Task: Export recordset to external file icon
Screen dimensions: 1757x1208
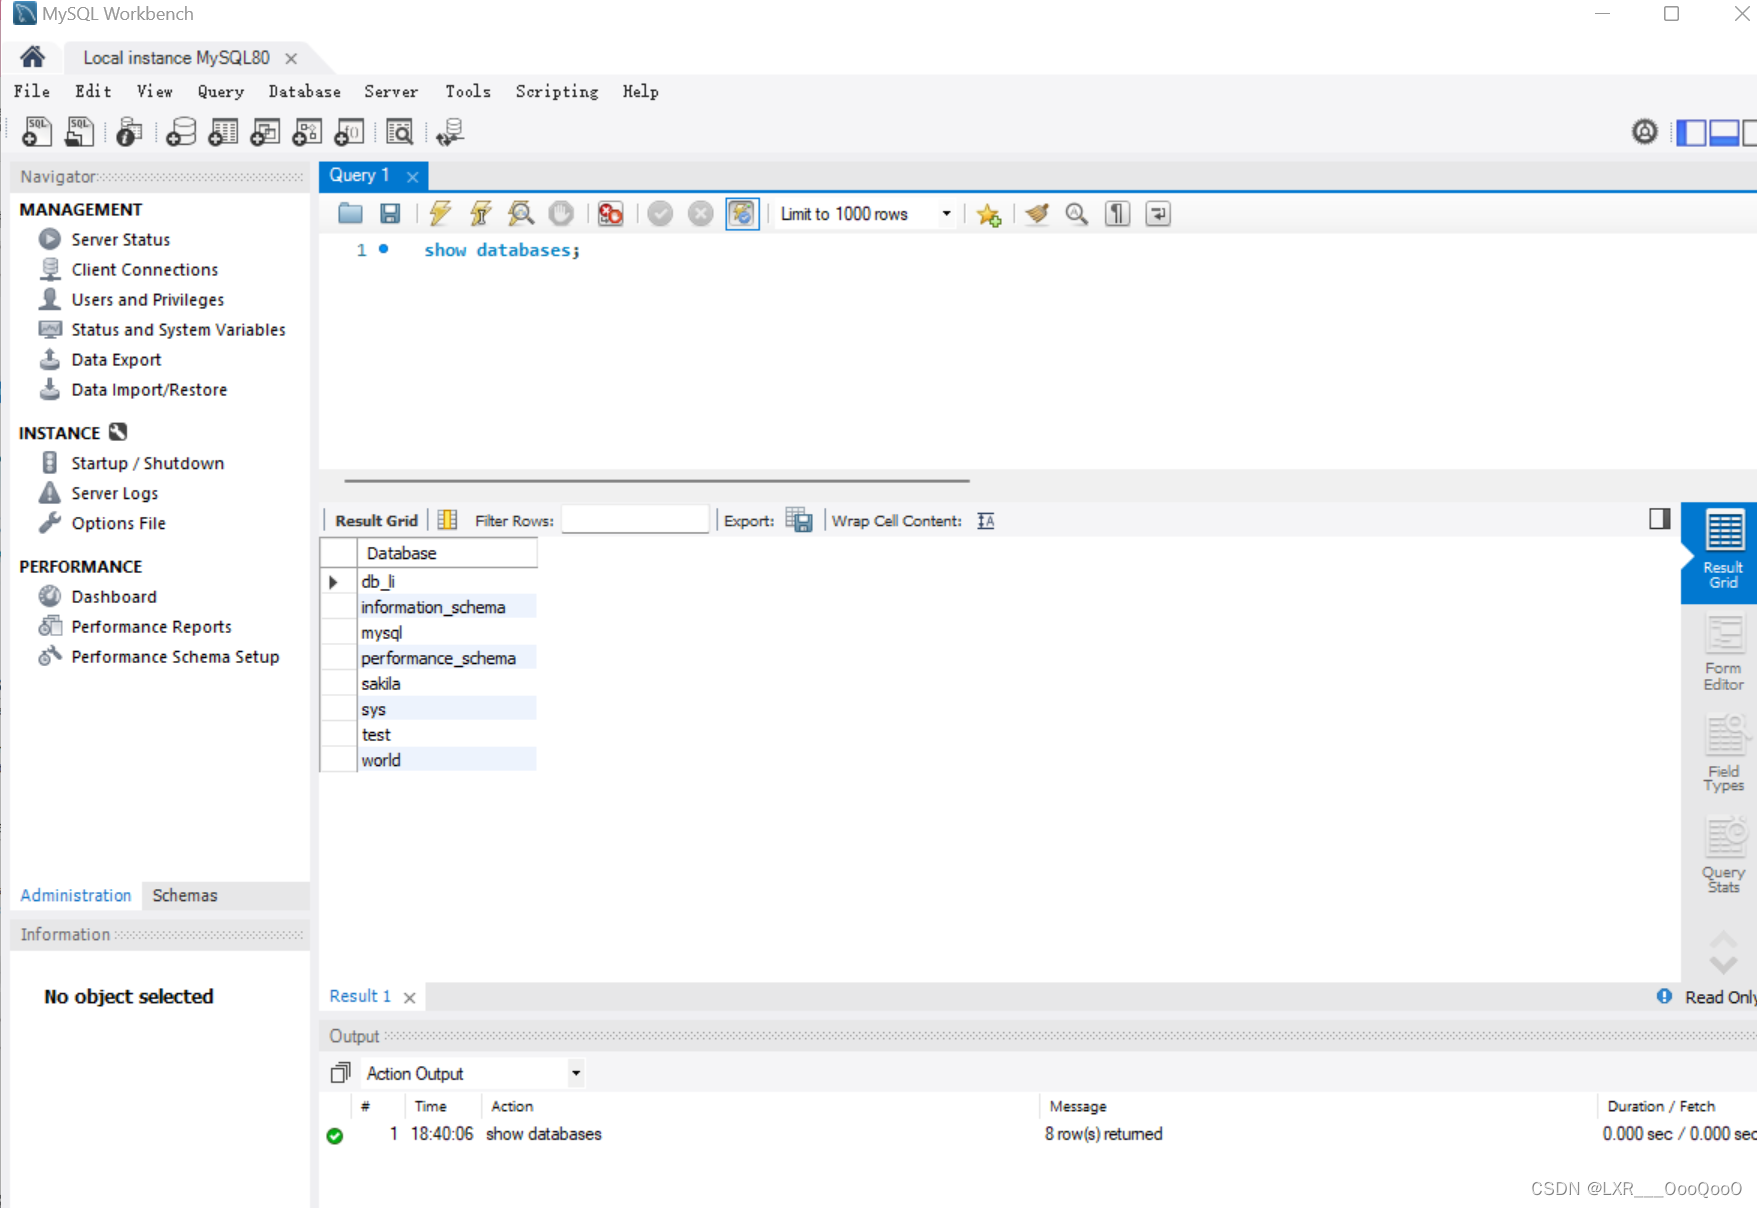Action: (x=799, y=520)
